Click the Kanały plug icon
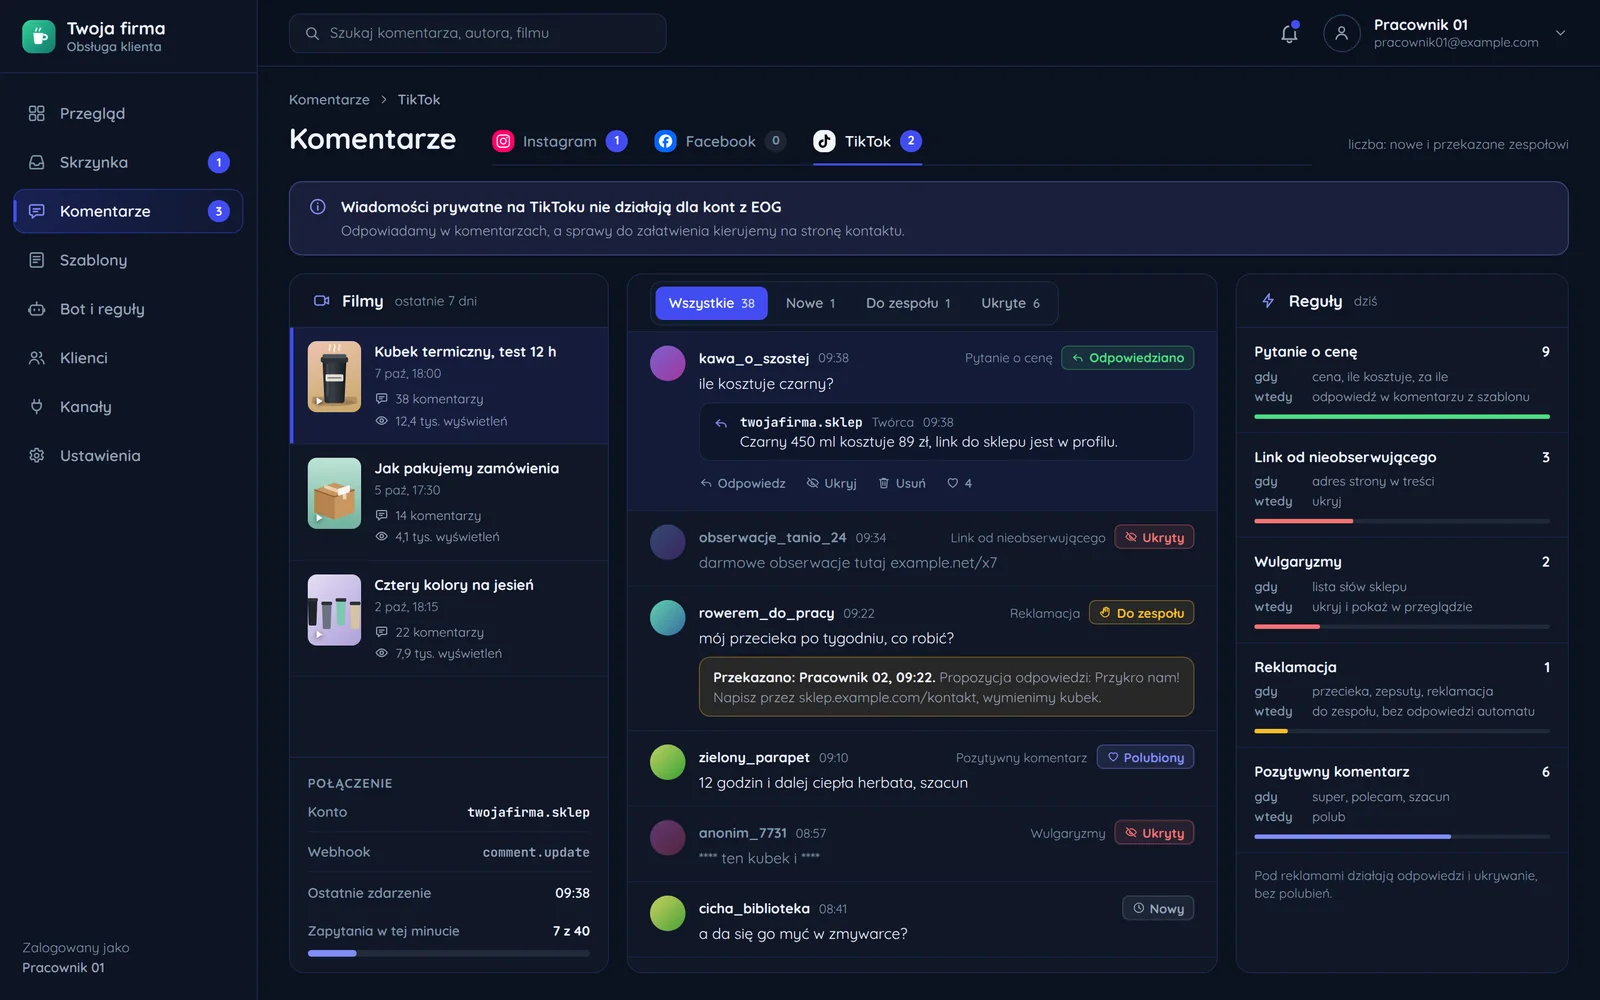 coord(37,407)
